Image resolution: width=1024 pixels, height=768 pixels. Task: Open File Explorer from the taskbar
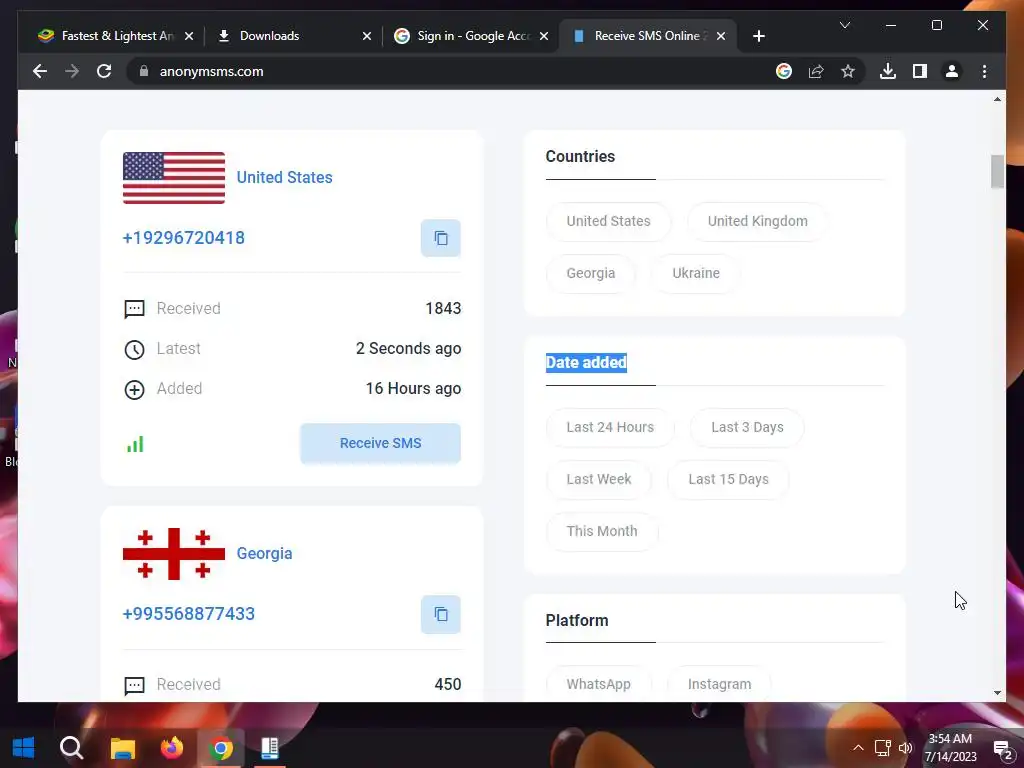pyautogui.click(x=122, y=748)
